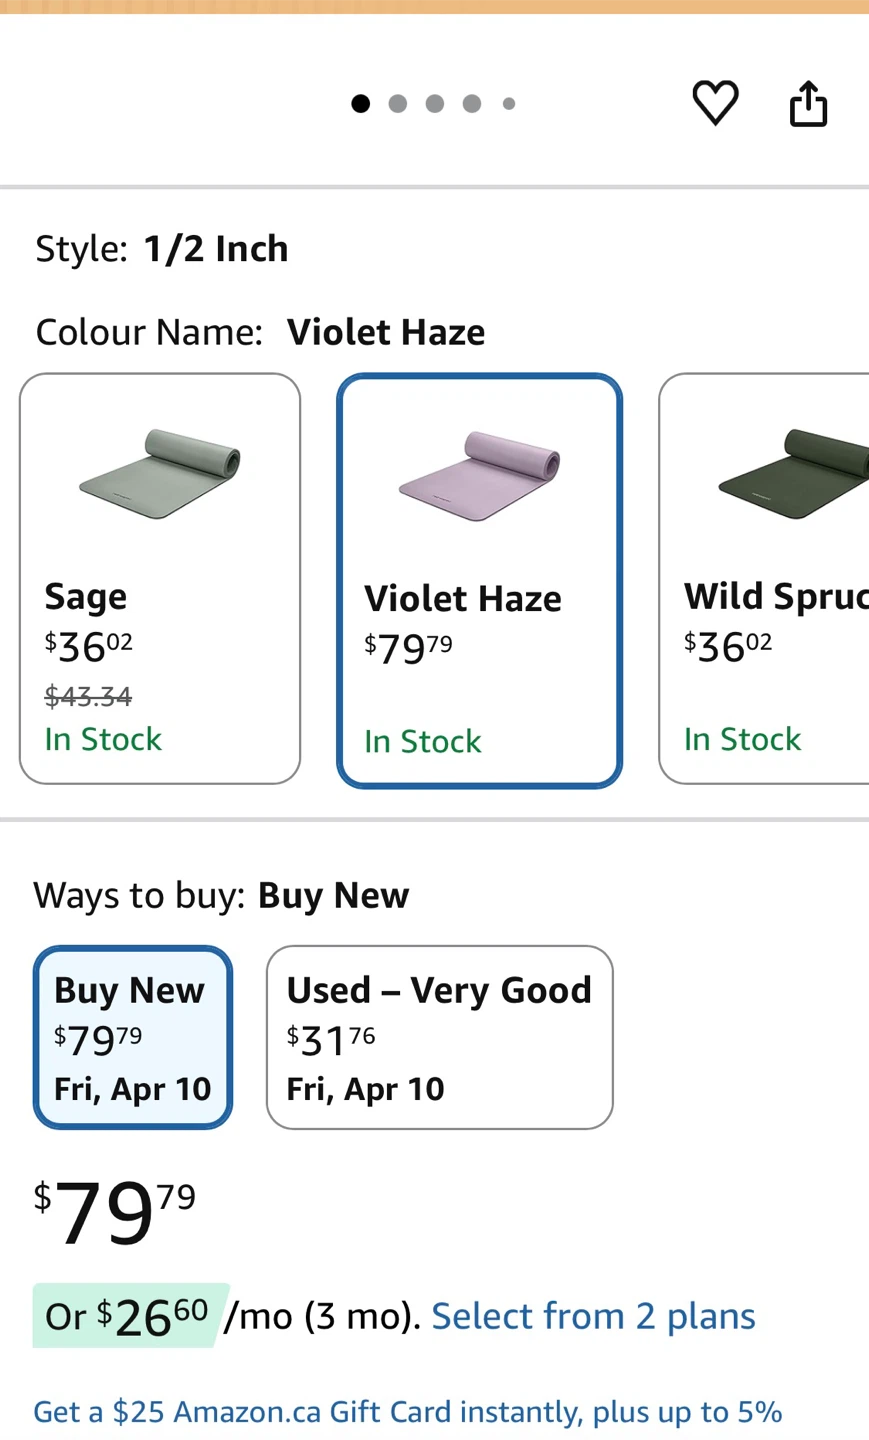Tap the last small carousel dot

[x=509, y=104]
